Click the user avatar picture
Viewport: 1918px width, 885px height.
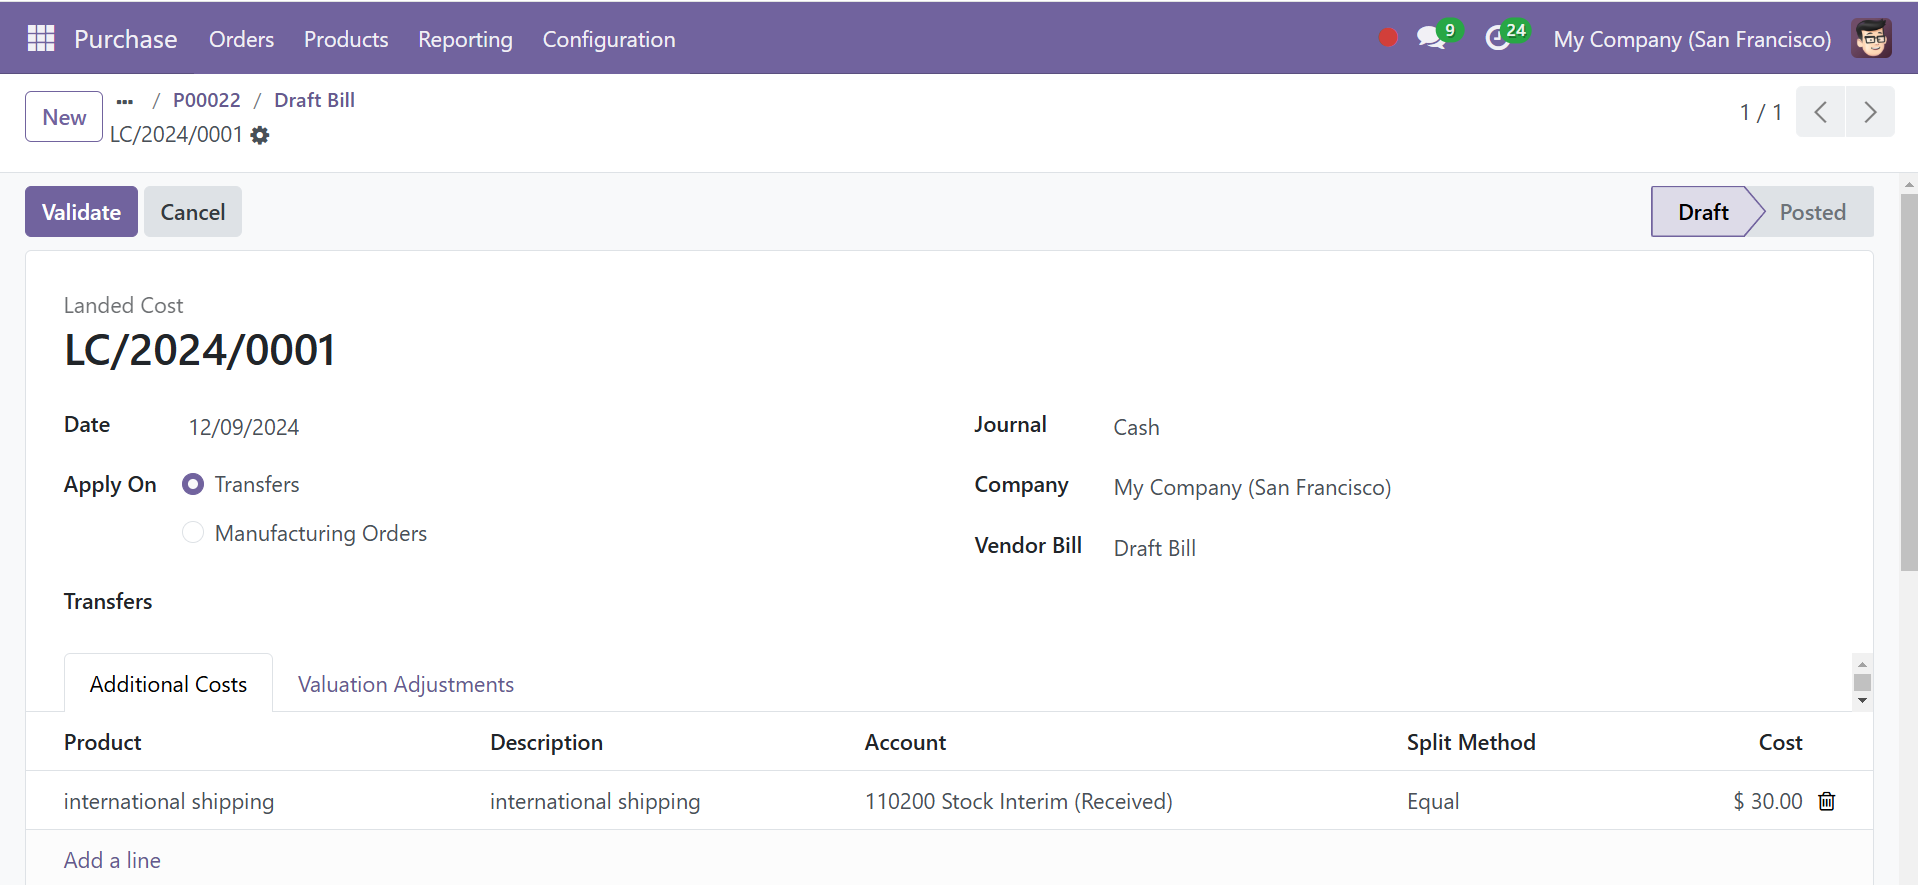tap(1870, 39)
